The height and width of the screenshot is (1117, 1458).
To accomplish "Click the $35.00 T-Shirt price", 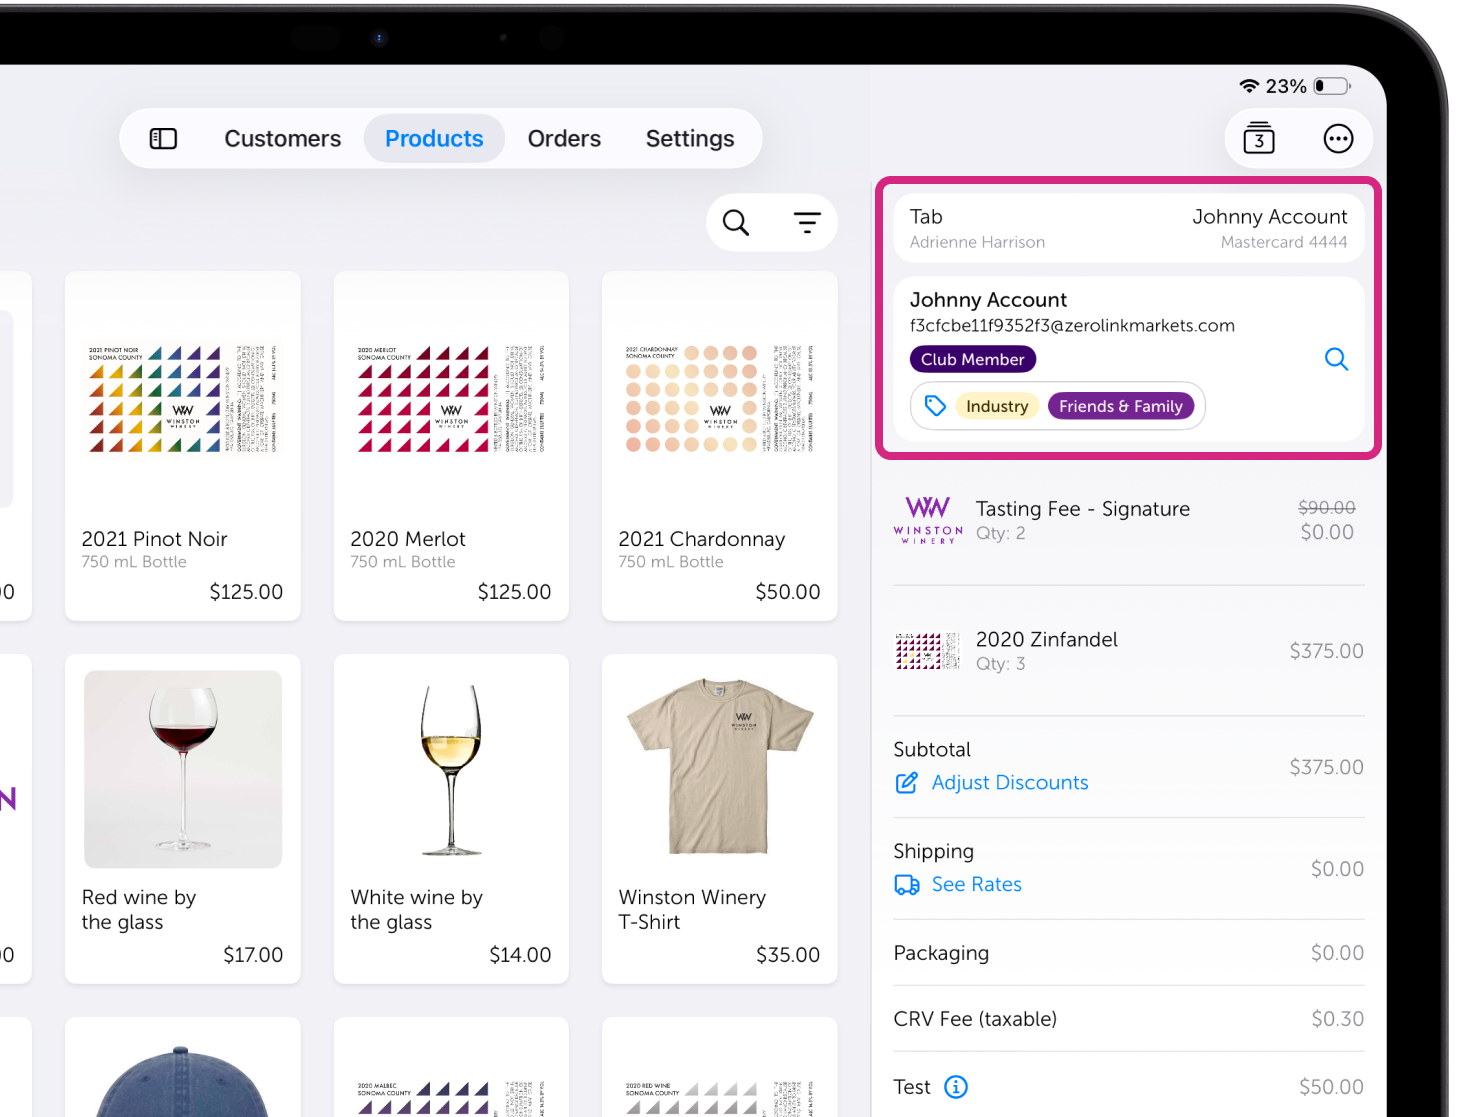I will [788, 955].
